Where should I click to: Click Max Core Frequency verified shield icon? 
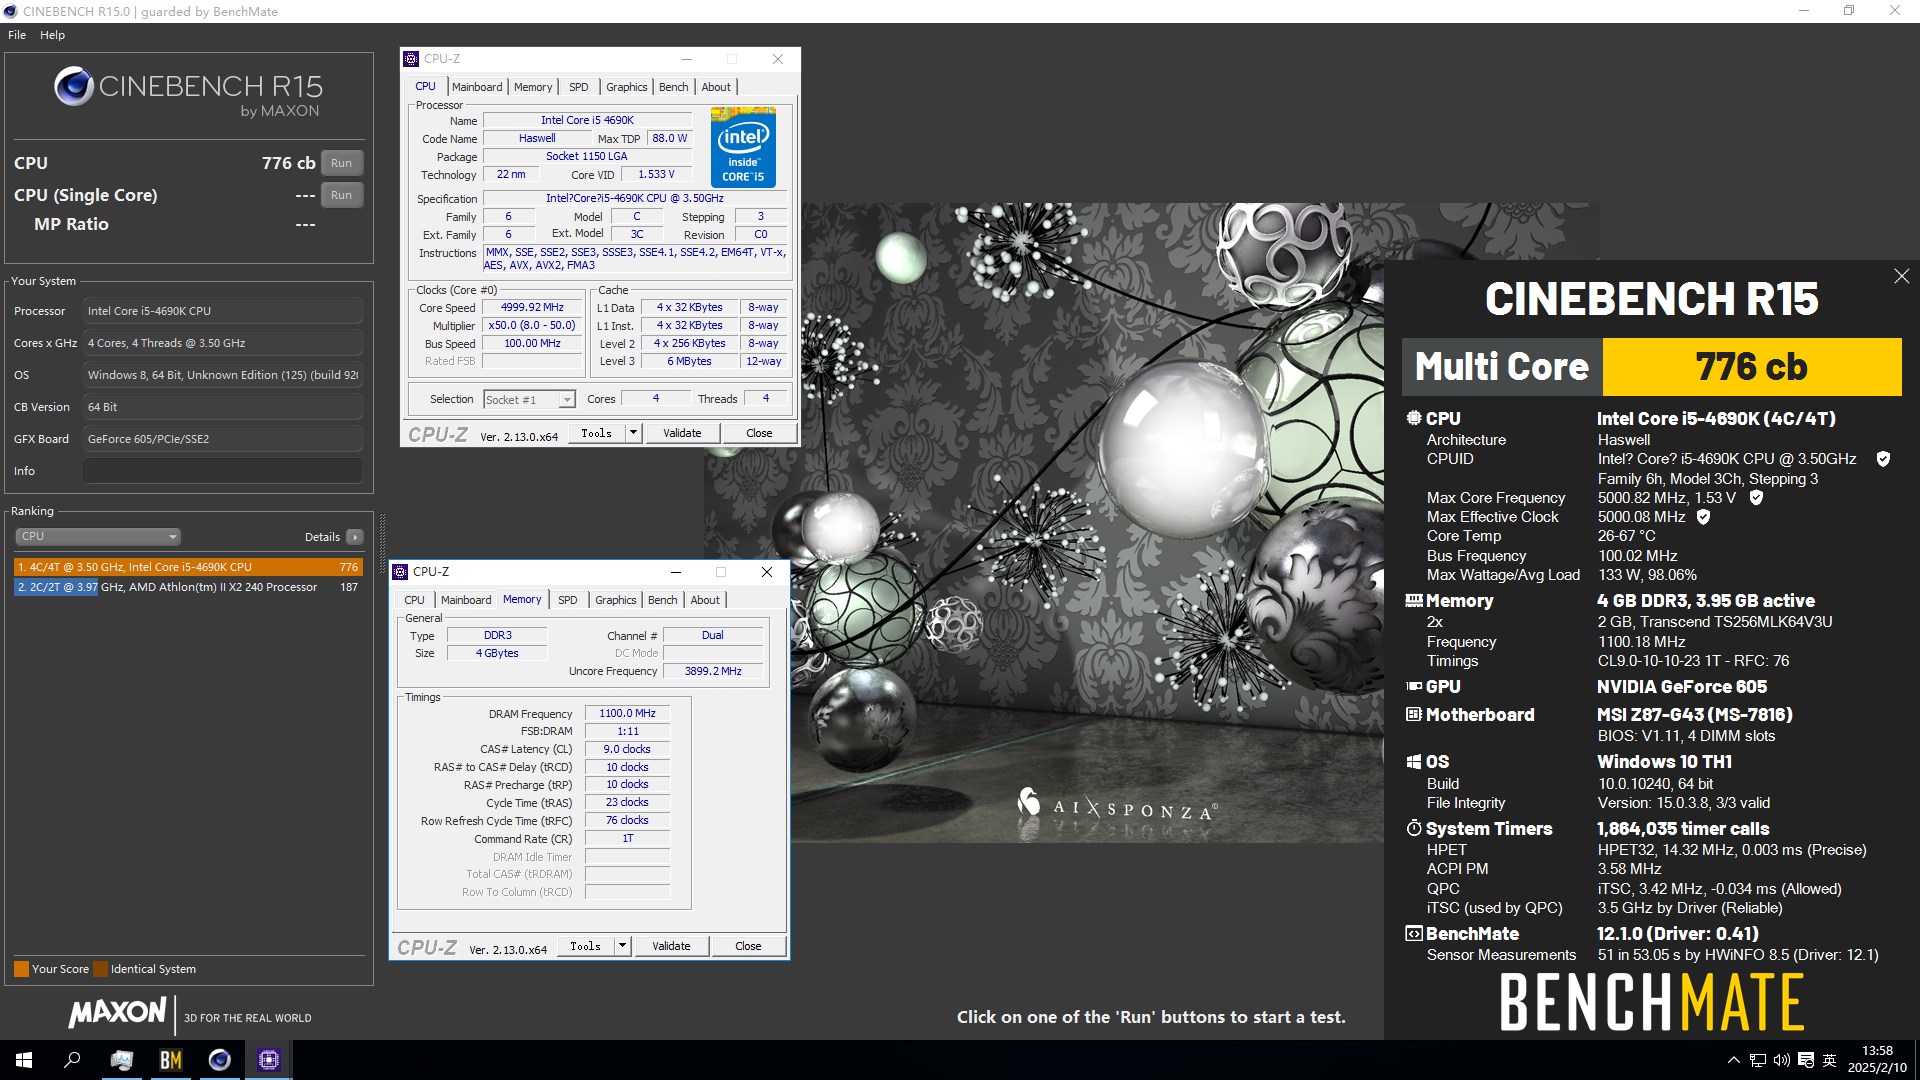[x=1756, y=498]
